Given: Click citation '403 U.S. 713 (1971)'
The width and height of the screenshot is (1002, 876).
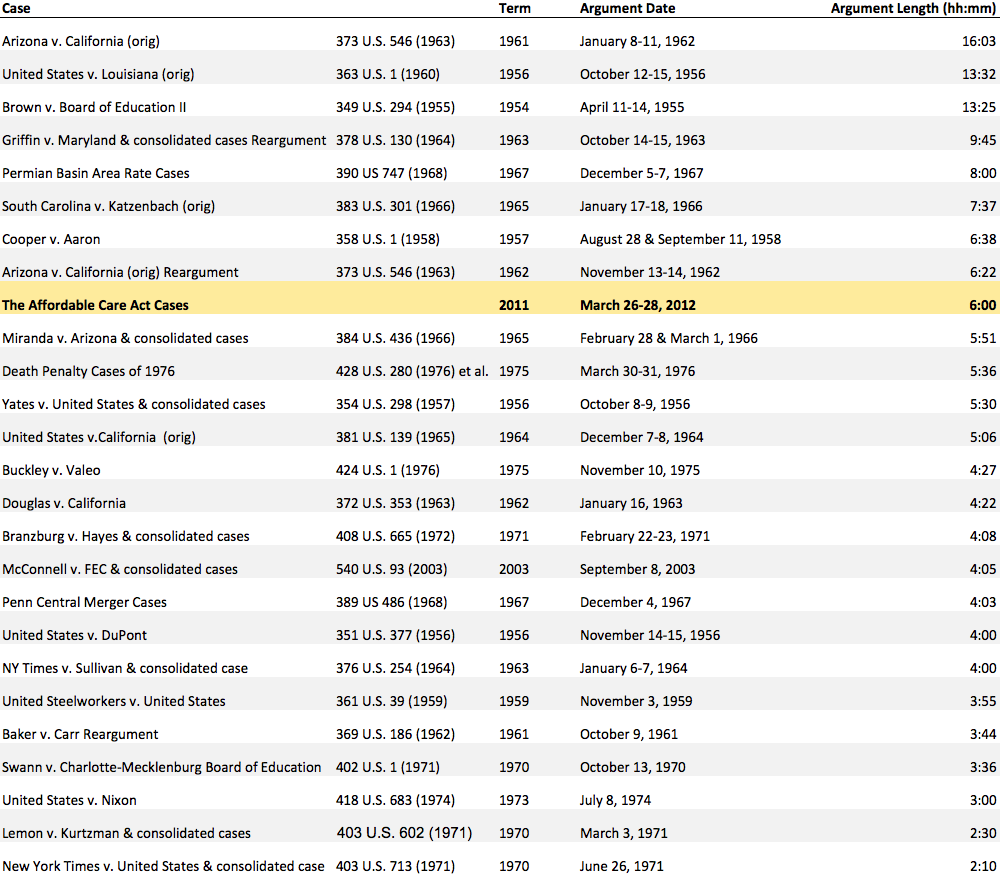Looking at the screenshot, I should click(x=396, y=866).
